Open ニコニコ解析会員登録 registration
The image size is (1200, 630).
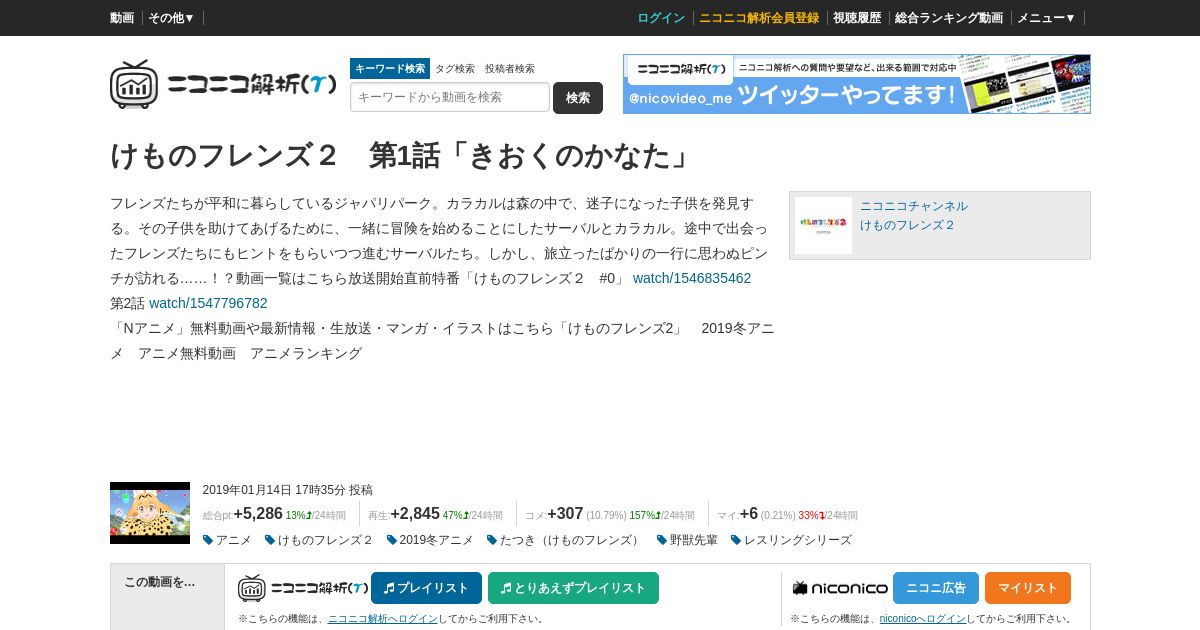coord(759,18)
